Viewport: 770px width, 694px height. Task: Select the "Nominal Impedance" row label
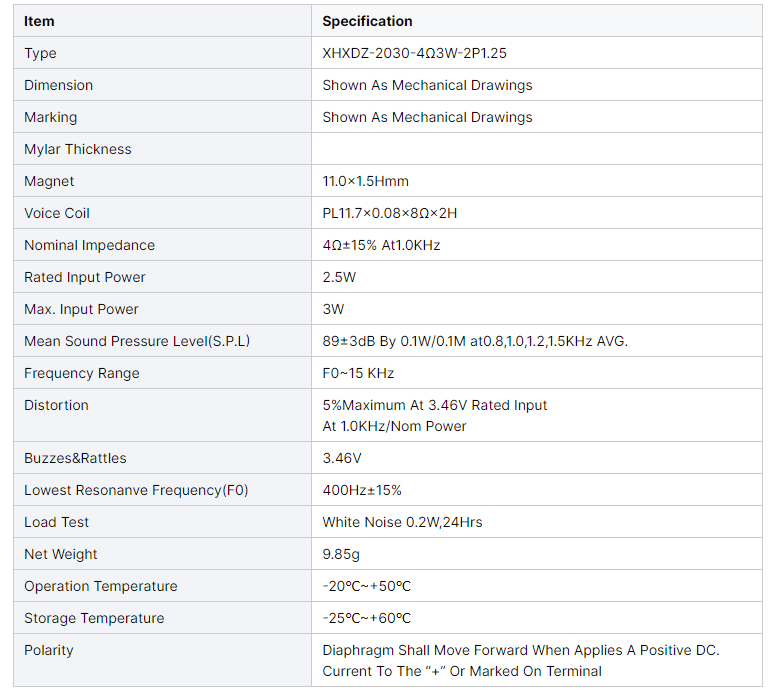89,245
